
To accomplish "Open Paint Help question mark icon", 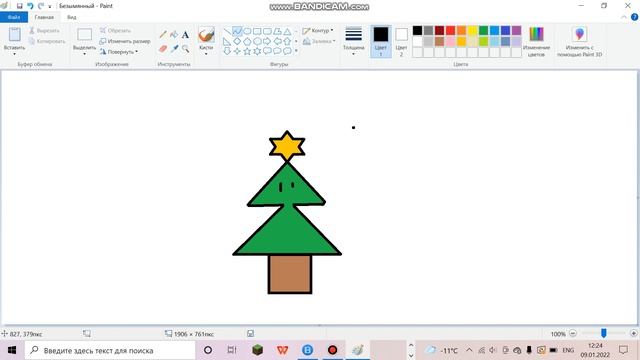I will click(634, 17).
